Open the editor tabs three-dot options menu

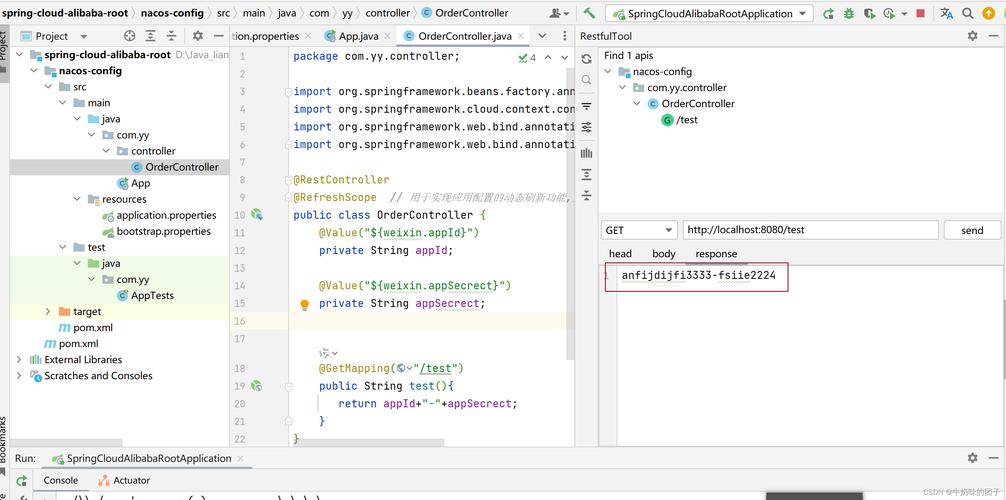click(x=565, y=36)
